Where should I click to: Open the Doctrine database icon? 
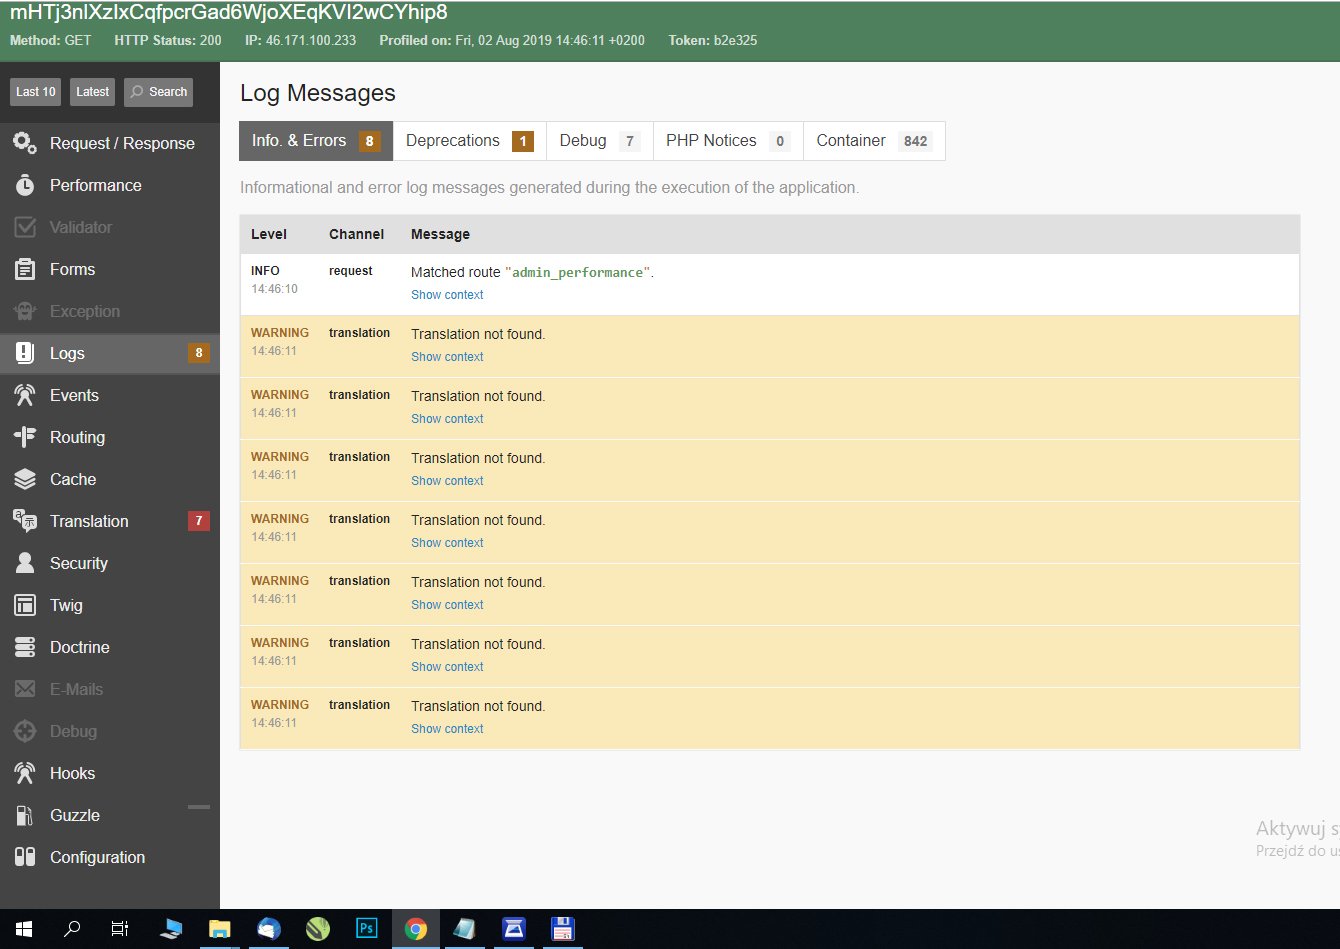[x=25, y=647]
